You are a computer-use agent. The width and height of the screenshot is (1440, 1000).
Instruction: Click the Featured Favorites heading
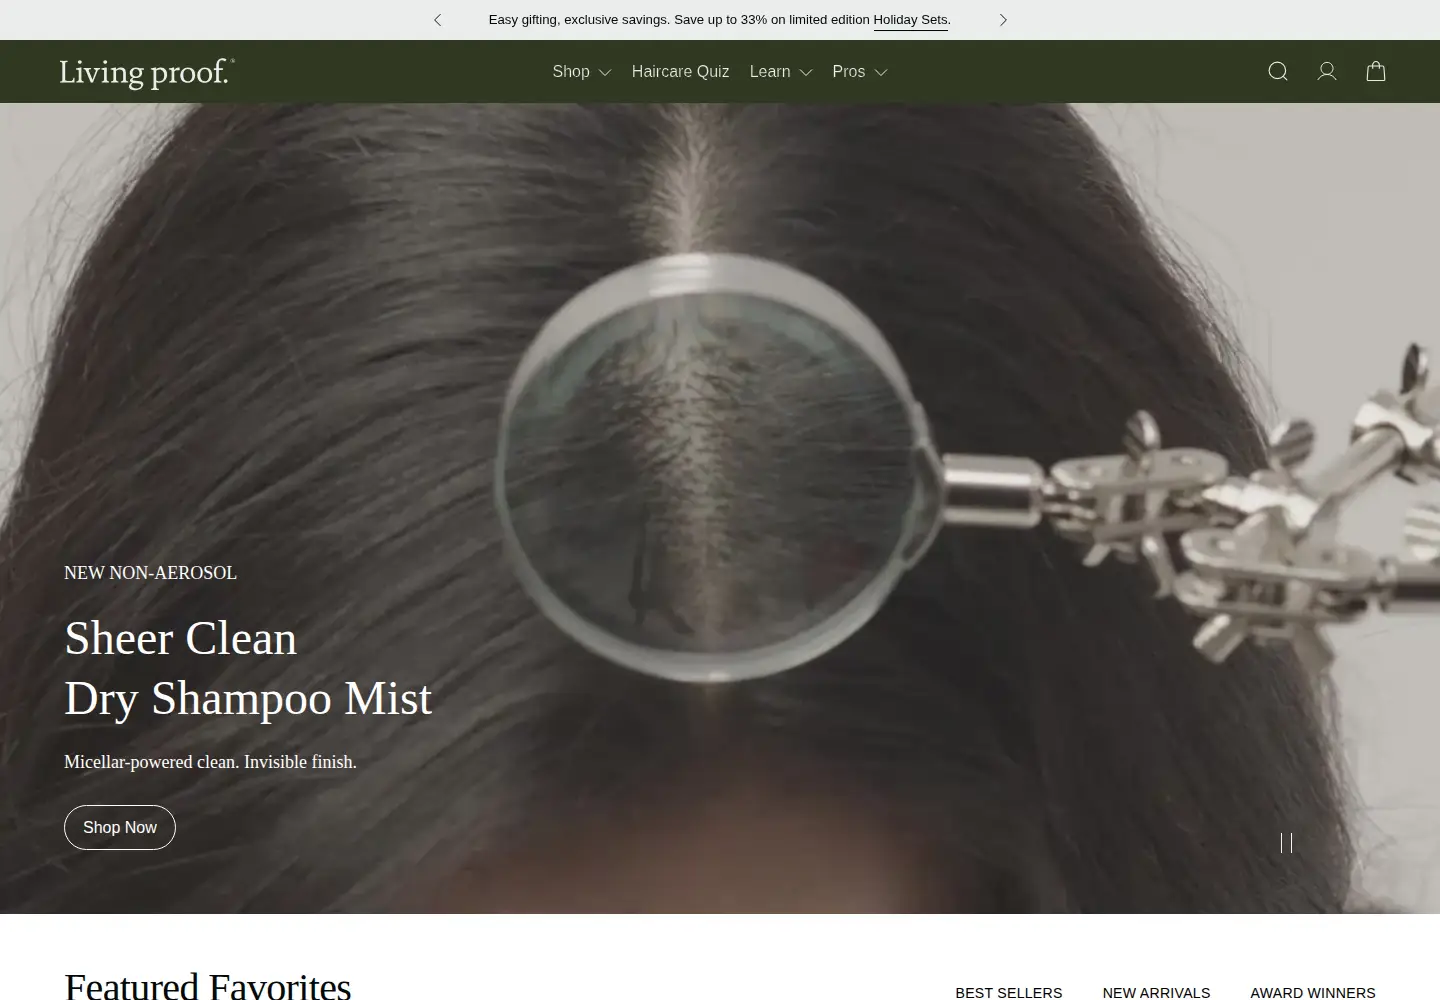208,986
